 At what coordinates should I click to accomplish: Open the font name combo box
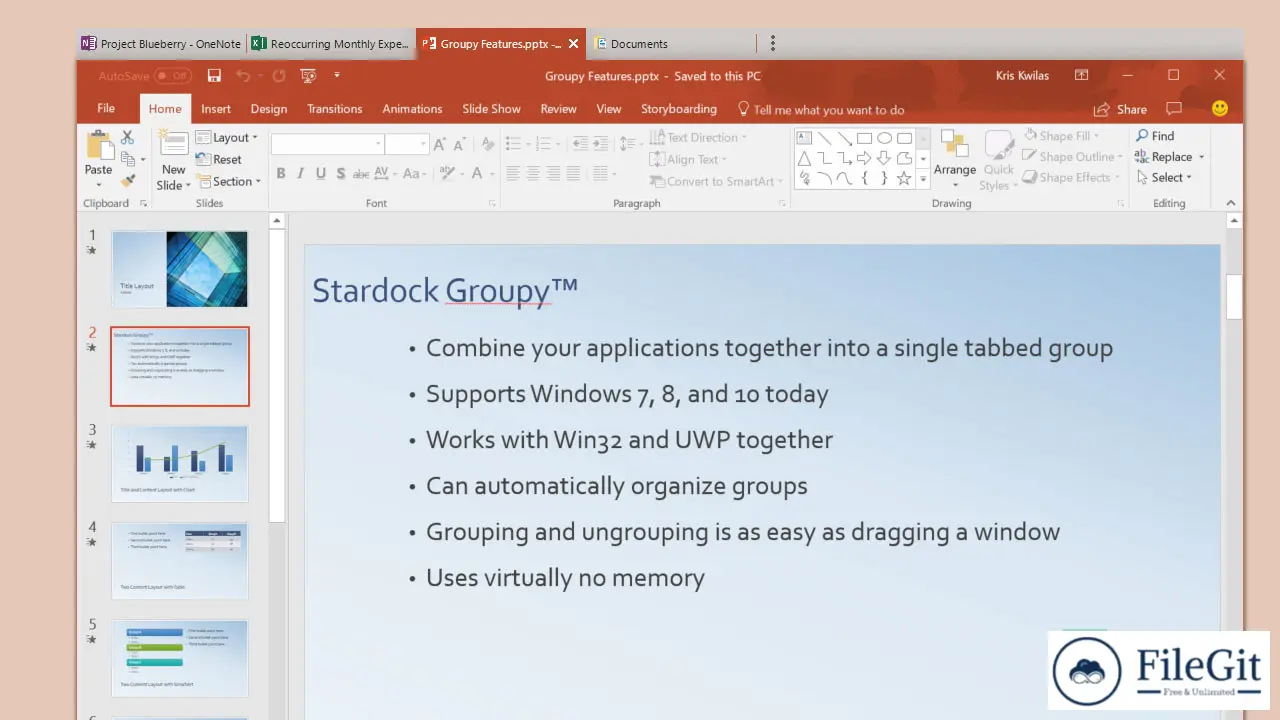pos(328,144)
